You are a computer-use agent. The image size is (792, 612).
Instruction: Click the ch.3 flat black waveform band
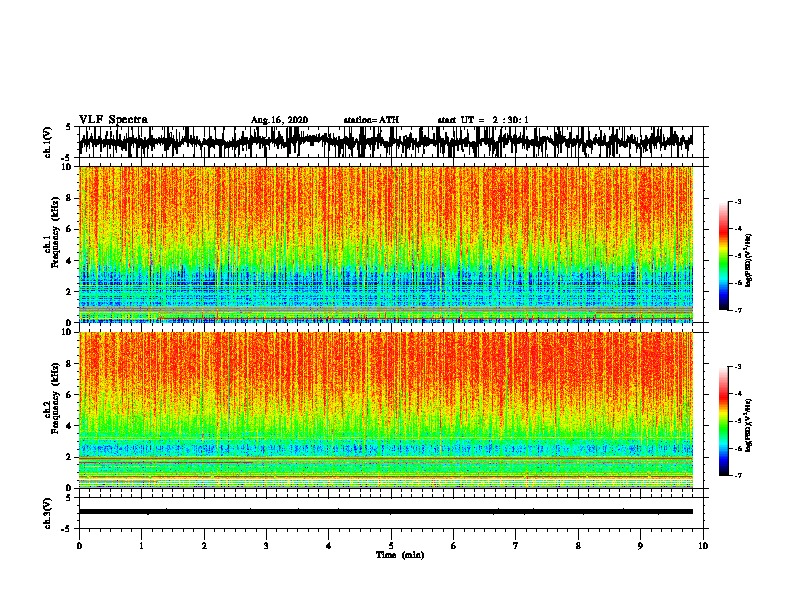tap(385, 512)
